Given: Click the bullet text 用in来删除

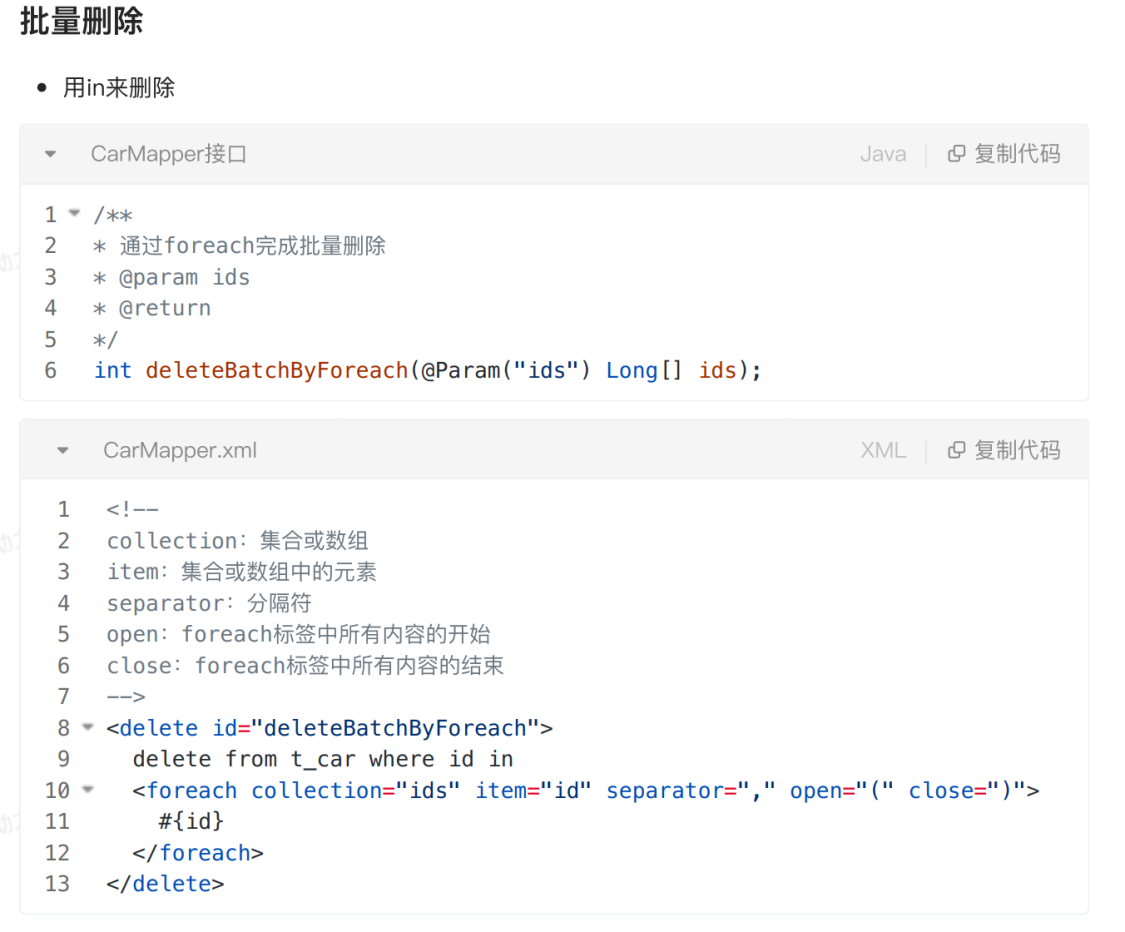Looking at the screenshot, I should pos(119,88).
